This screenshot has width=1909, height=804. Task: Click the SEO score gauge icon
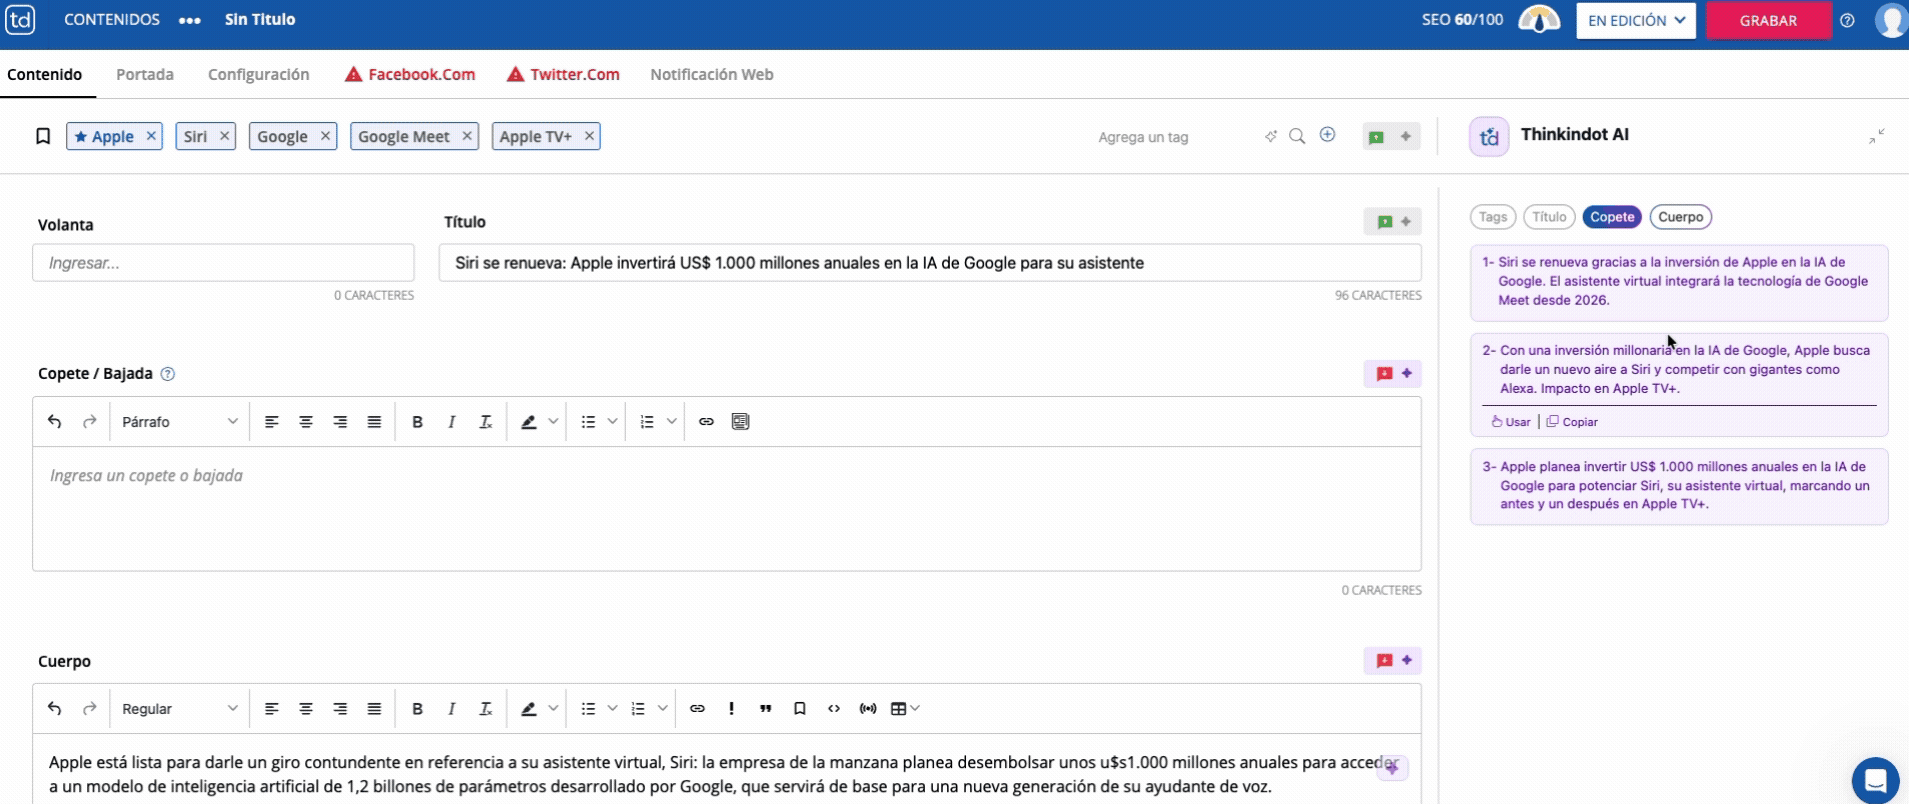click(1539, 20)
